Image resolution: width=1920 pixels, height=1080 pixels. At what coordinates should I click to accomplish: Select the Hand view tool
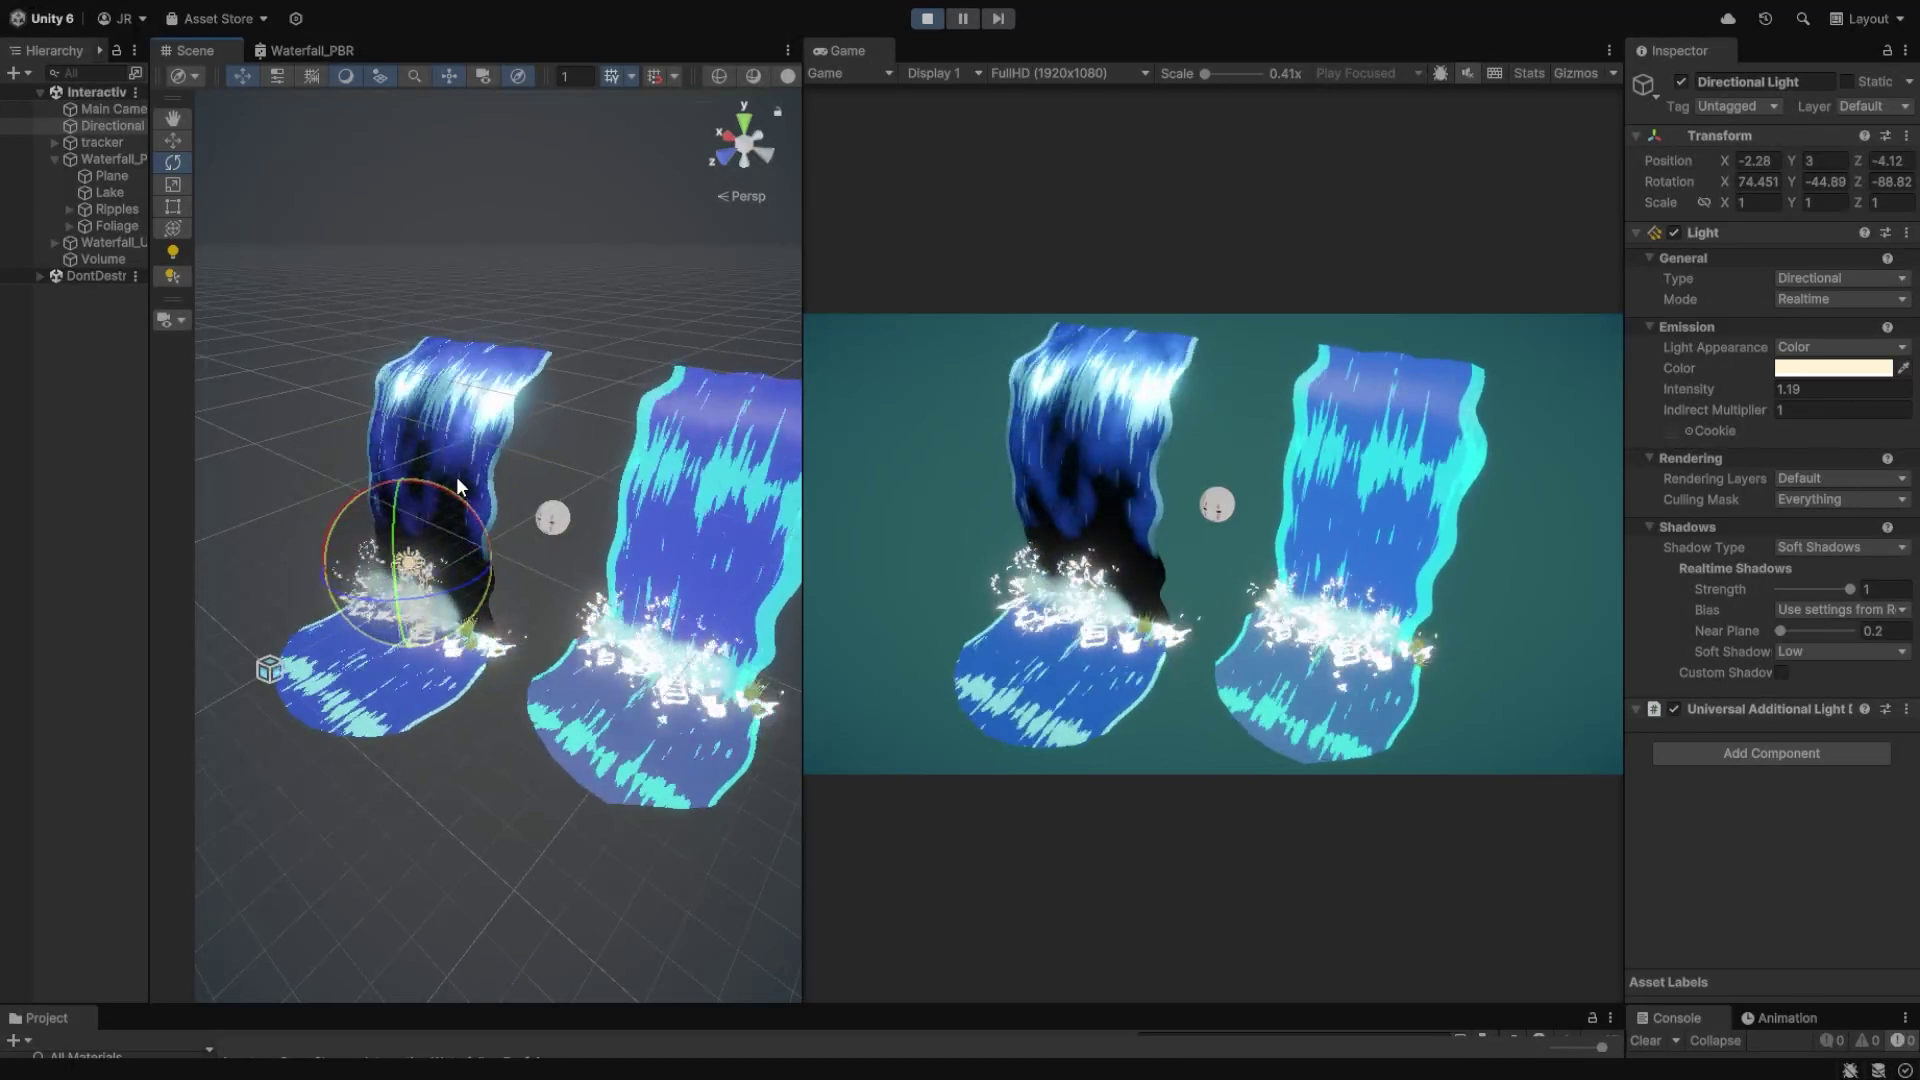173,118
